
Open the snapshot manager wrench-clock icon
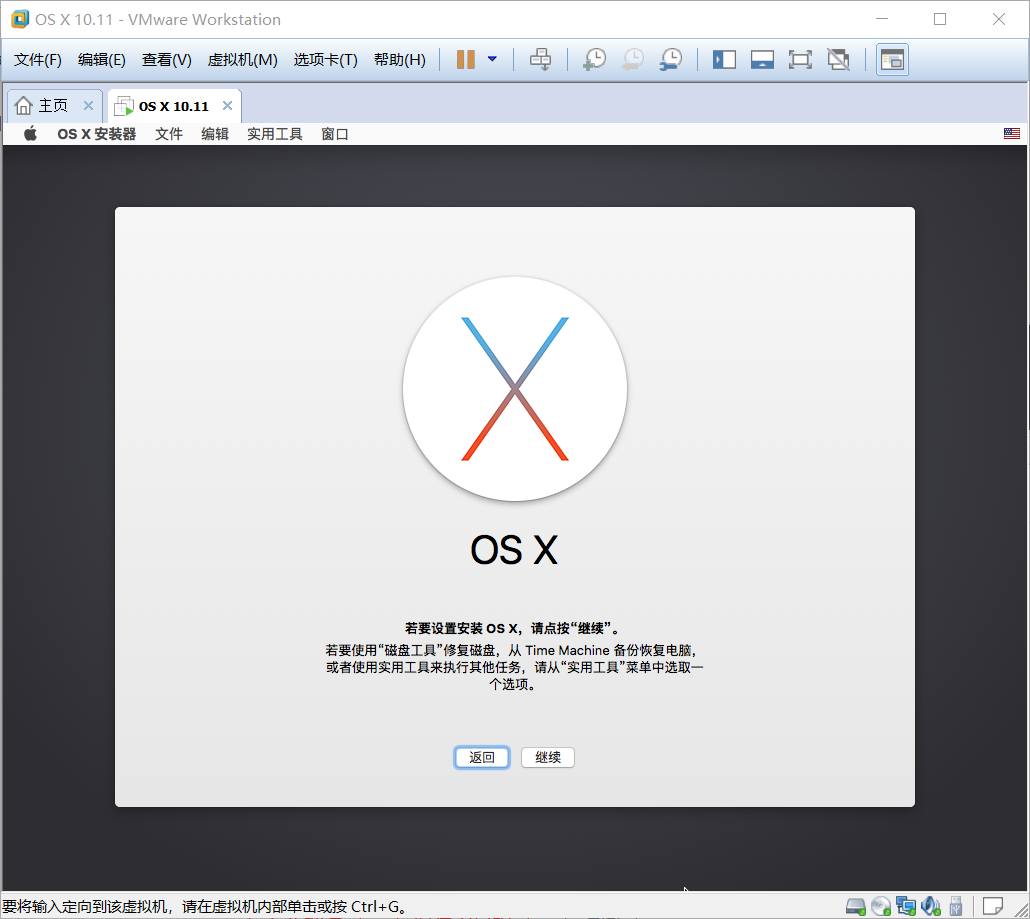click(x=671, y=59)
